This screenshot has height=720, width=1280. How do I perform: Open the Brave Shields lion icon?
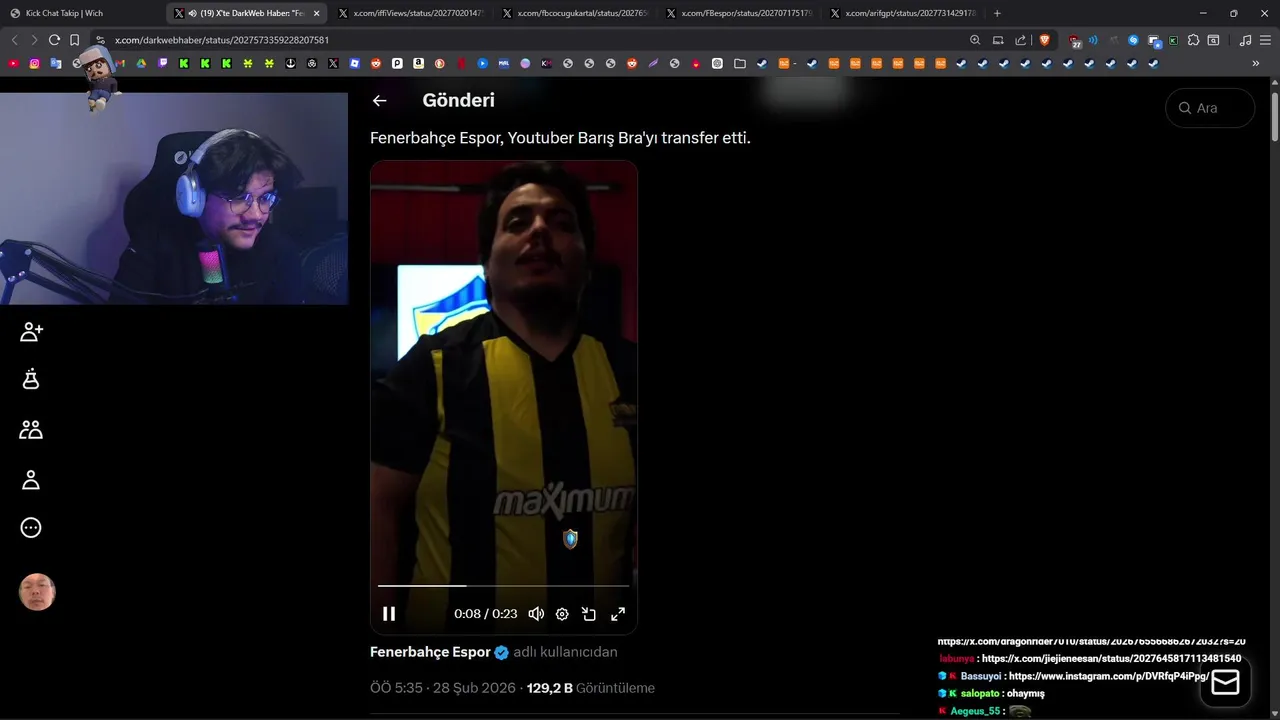(1045, 40)
